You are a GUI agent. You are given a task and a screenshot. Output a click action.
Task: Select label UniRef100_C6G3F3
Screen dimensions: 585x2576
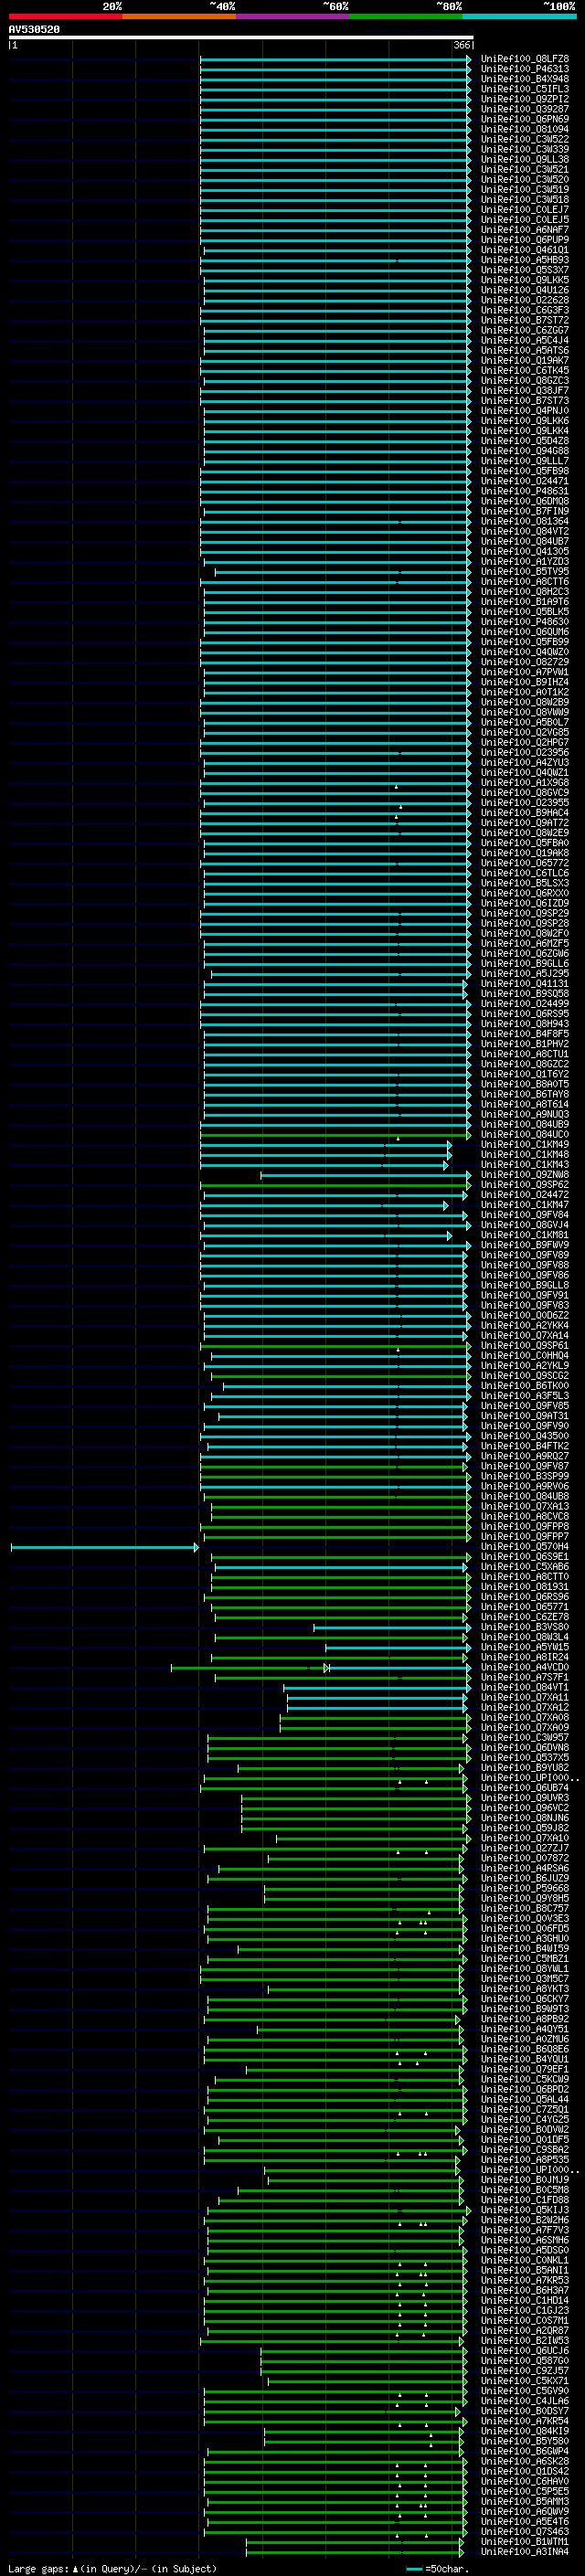pyautogui.click(x=525, y=310)
